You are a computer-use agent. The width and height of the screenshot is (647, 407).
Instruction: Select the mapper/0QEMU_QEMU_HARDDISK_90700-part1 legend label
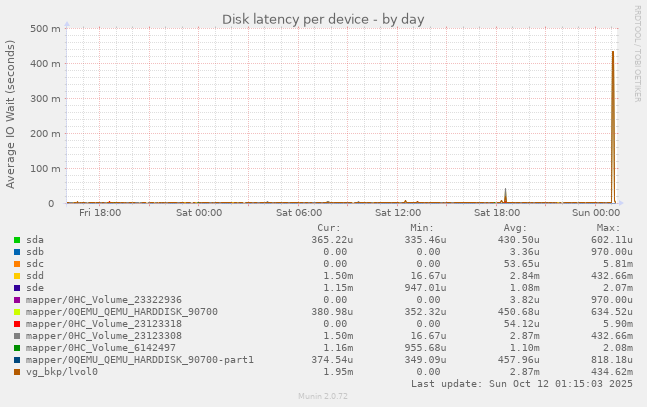[140, 360]
